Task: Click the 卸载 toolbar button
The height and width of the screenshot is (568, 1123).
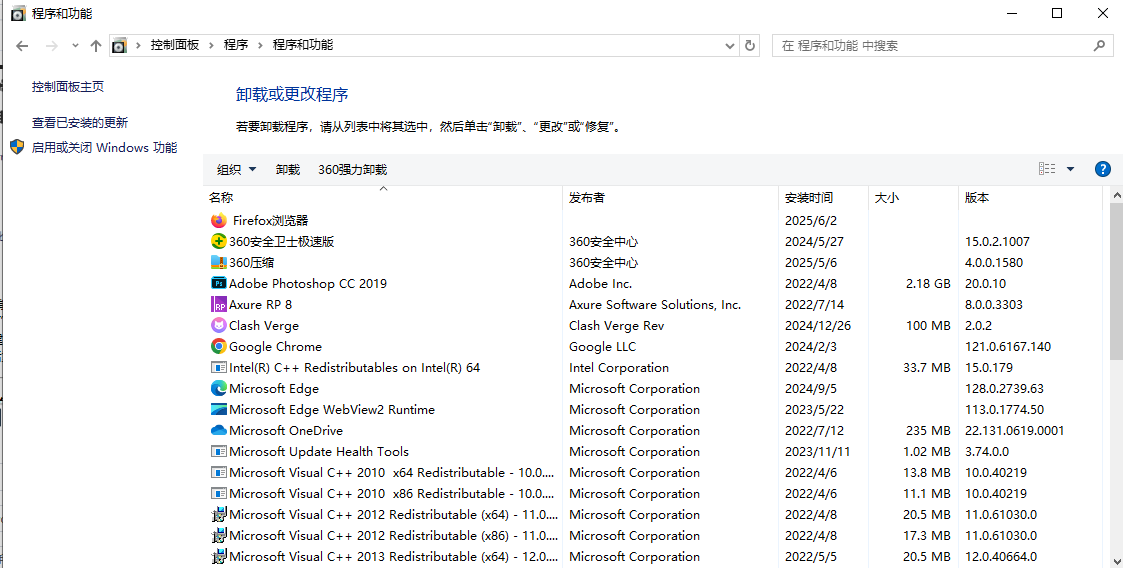Action: 288,170
